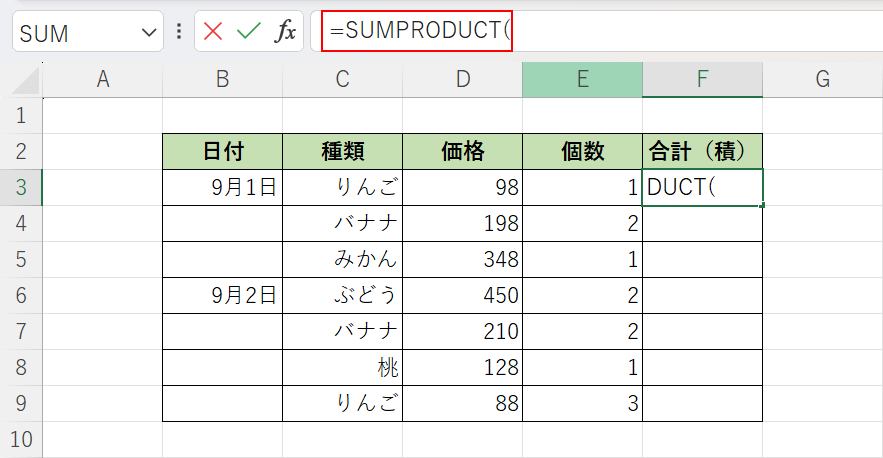Open the Name Box dropdown arrow
883x458 pixels.
click(x=150, y=33)
